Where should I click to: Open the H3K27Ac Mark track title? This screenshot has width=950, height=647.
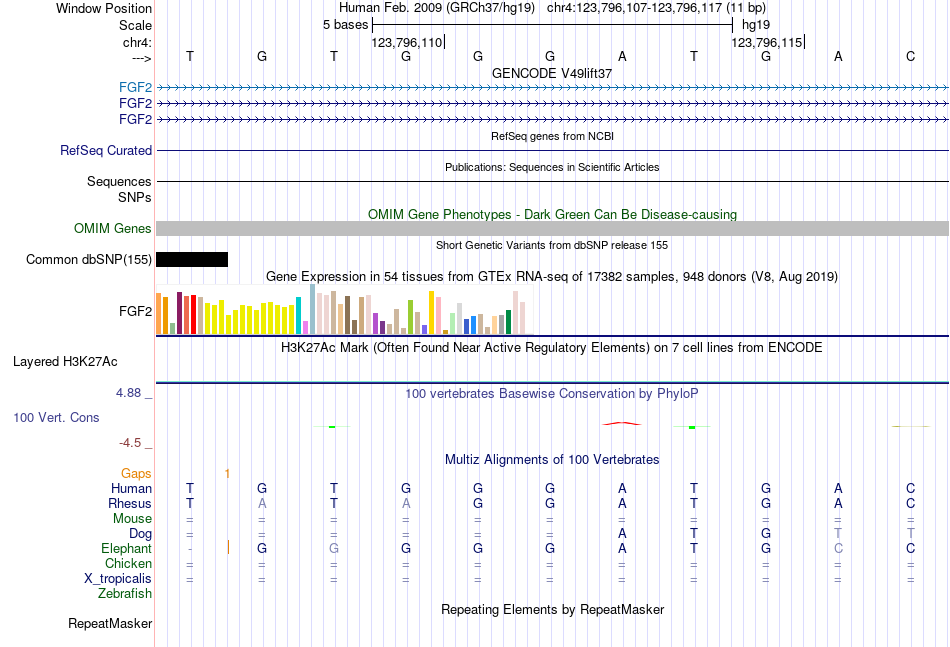[552, 348]
